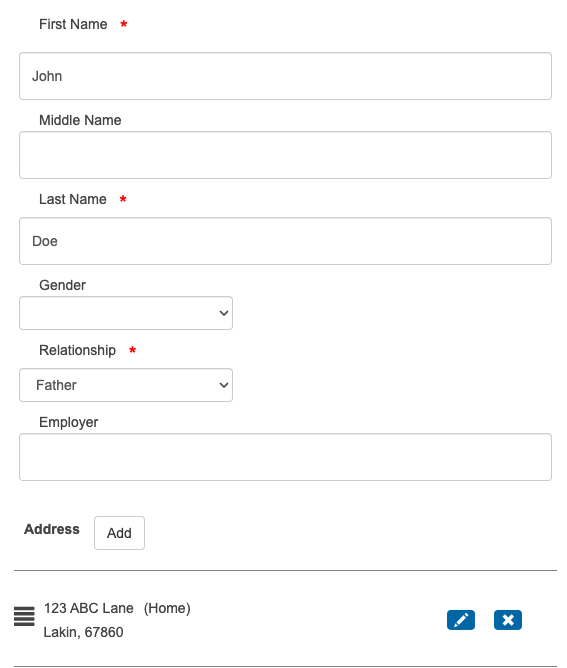567x668 pixels.
Task: Select the Last Name field containing Doe
Action: tap(285, 241)
